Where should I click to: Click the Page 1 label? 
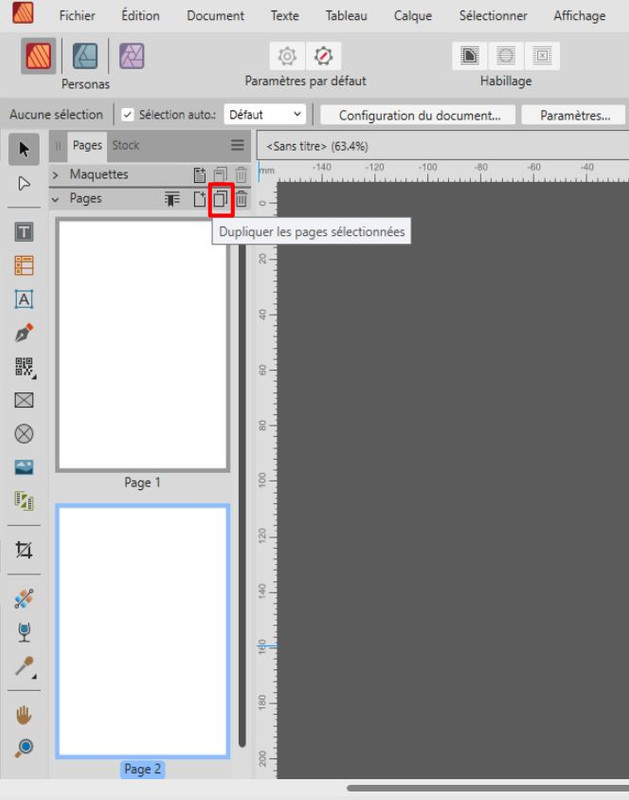142,483
